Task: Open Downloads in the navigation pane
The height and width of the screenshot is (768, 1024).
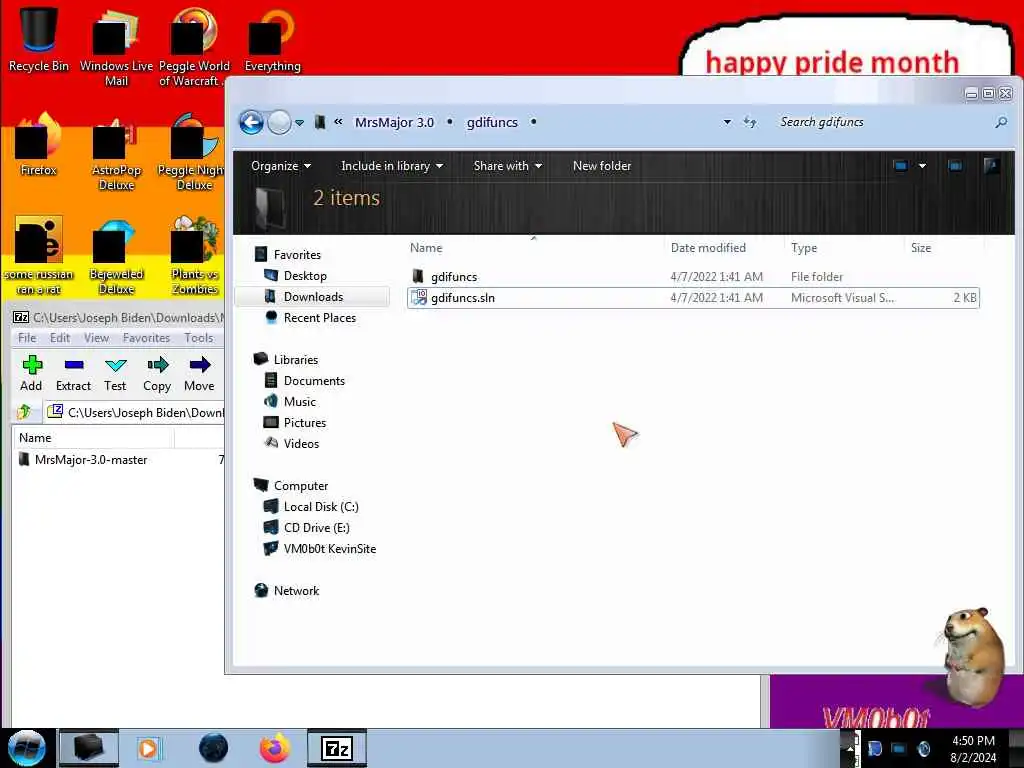Action: [313, 296]
